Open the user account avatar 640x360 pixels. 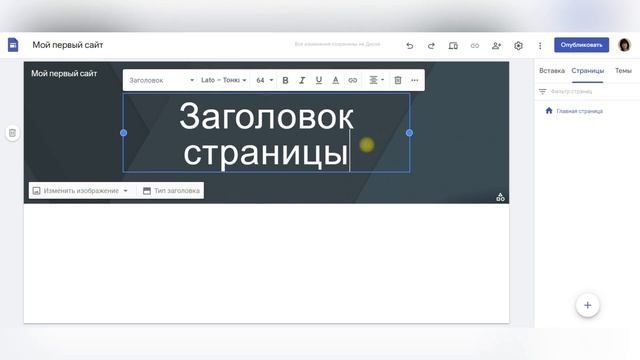coord(624,45)
